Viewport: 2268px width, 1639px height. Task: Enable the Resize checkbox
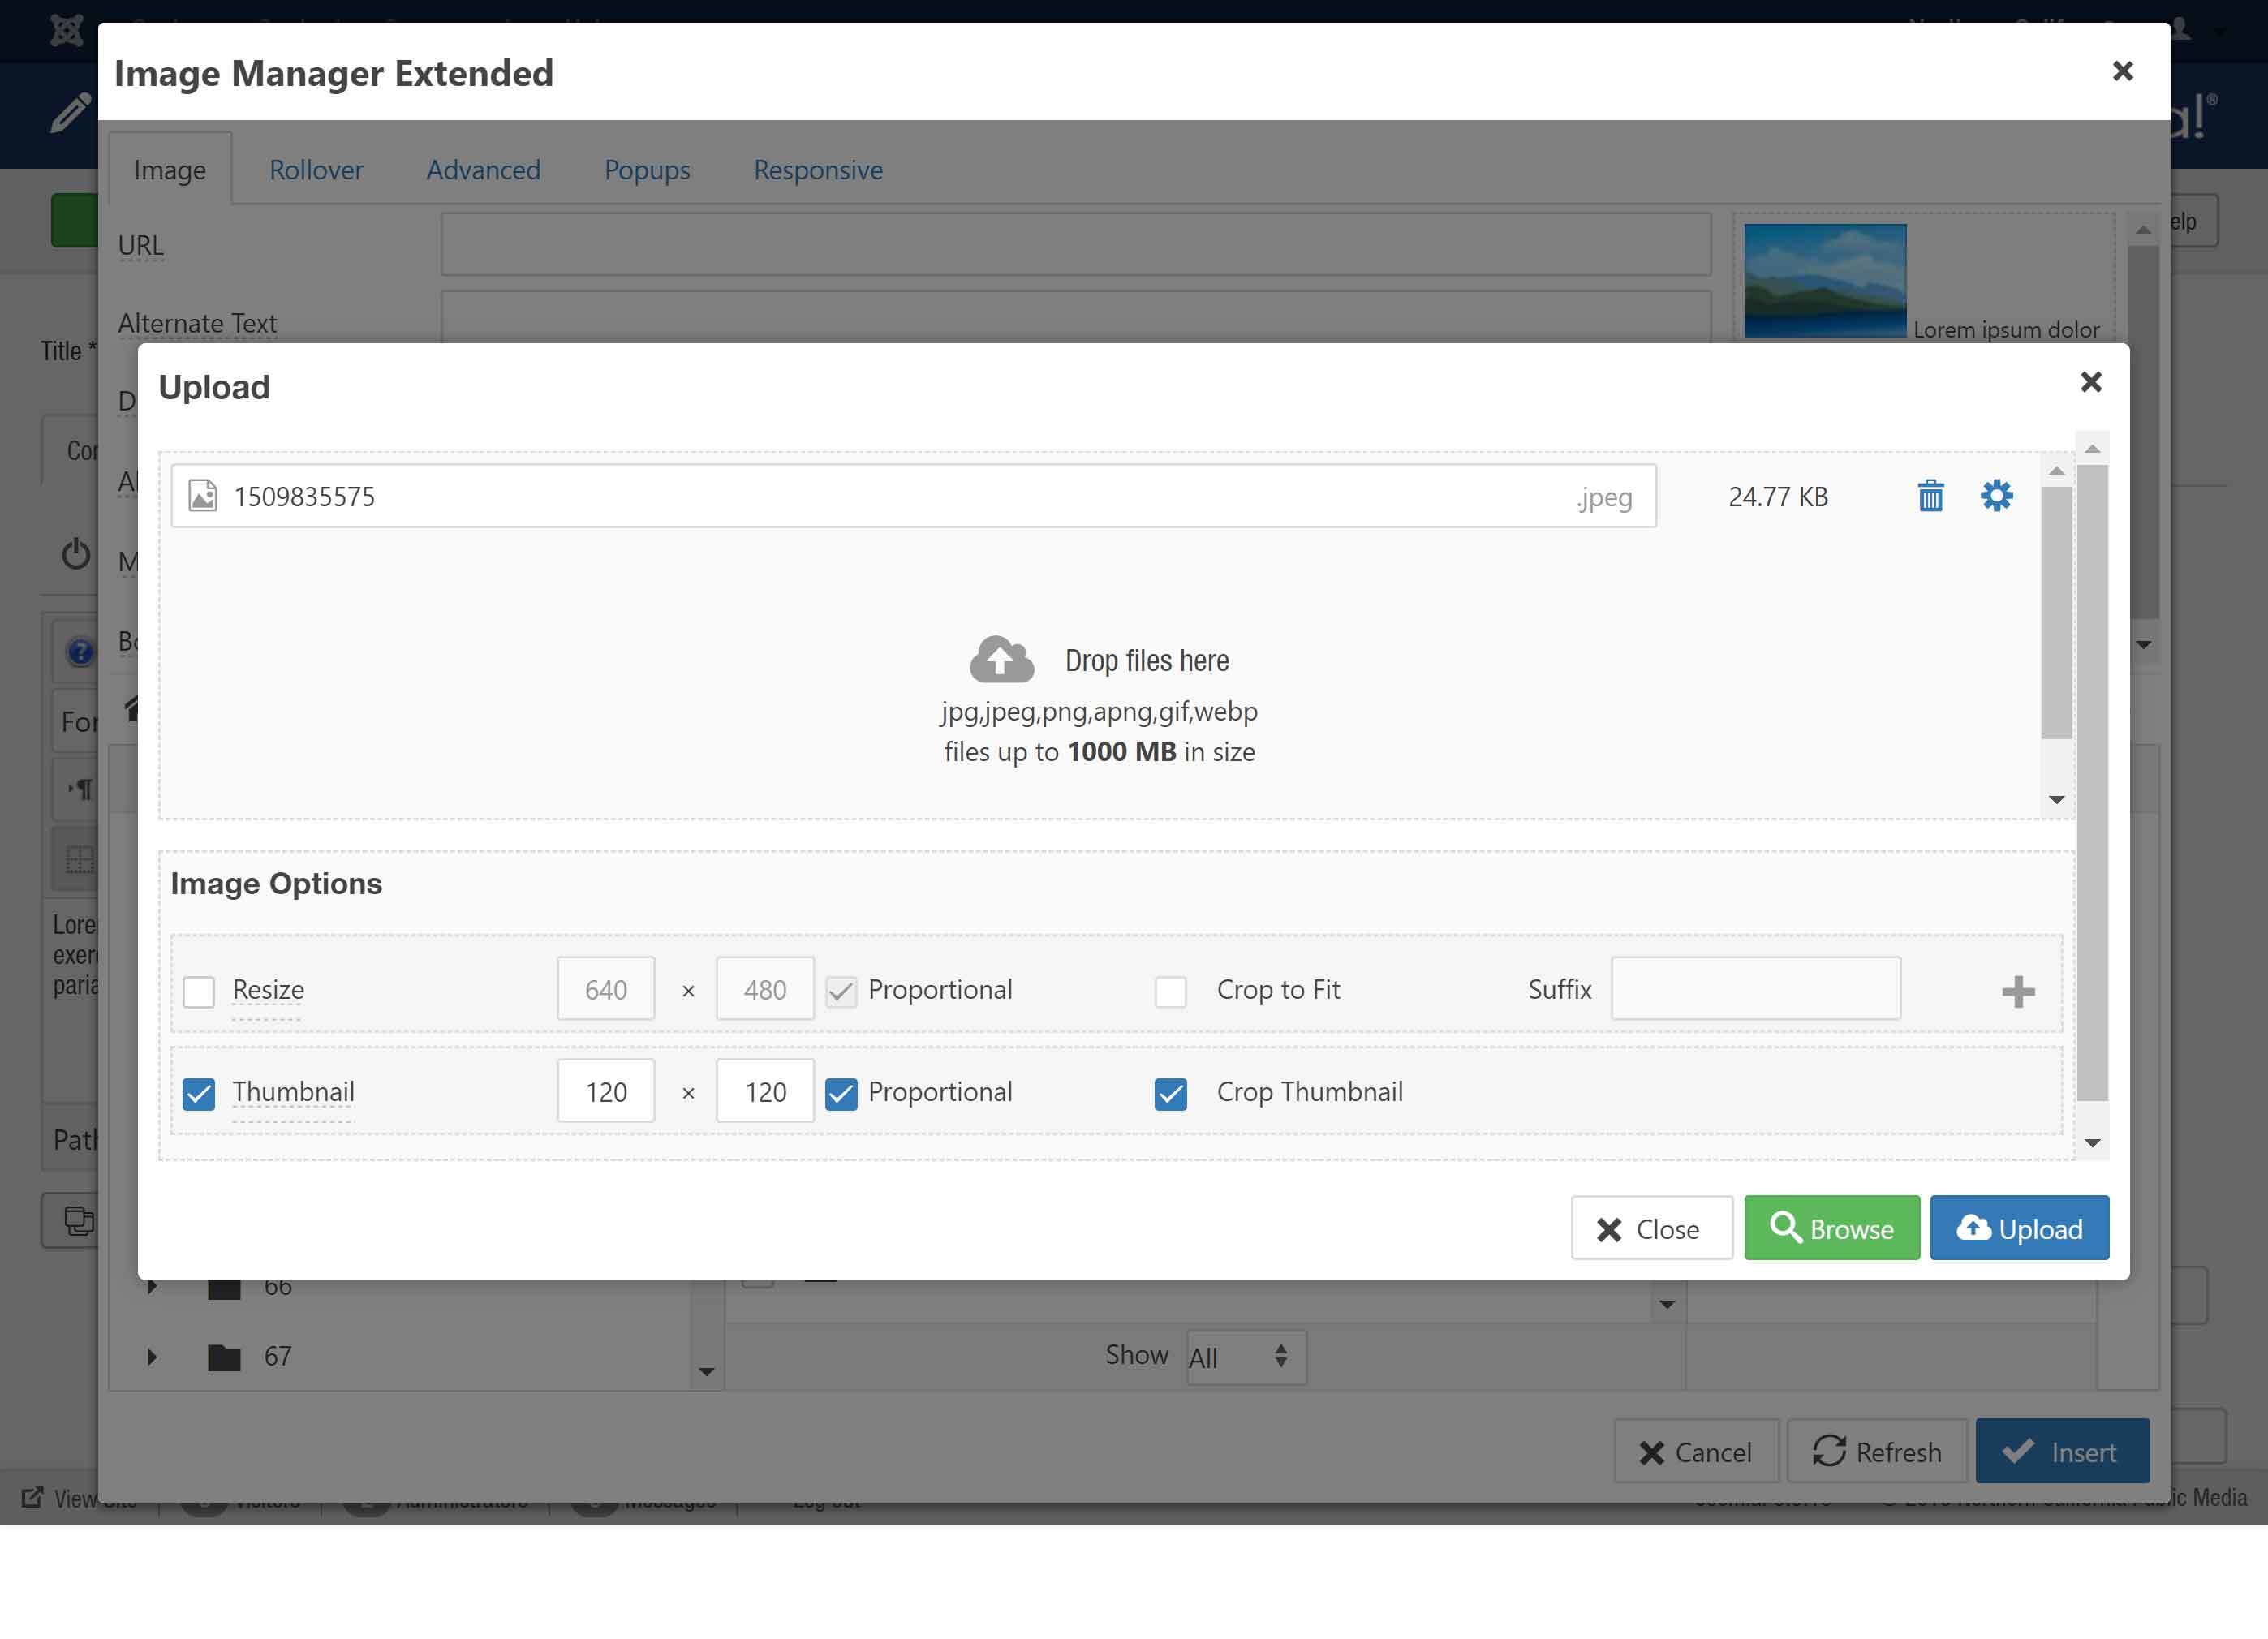tap(199, 992)
